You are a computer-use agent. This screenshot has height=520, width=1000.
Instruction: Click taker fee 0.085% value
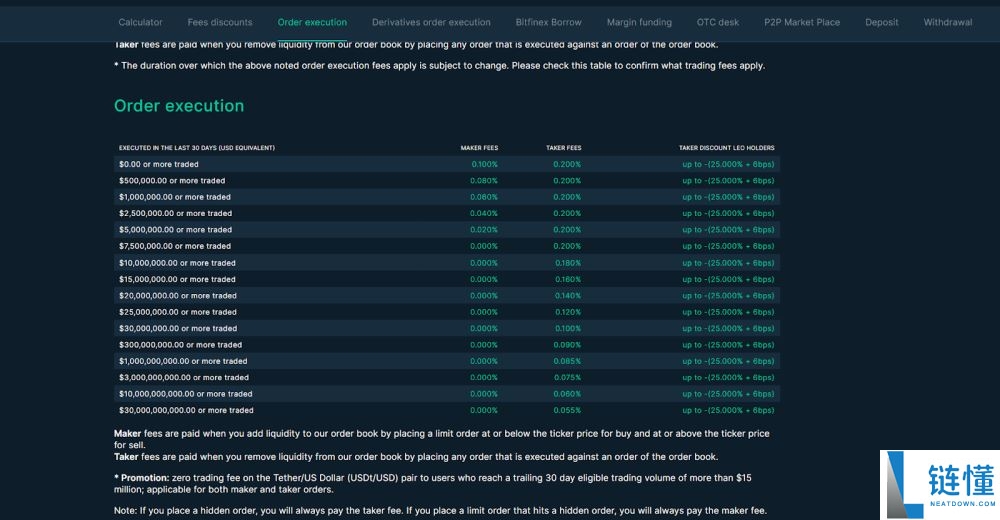click(568, 361)
